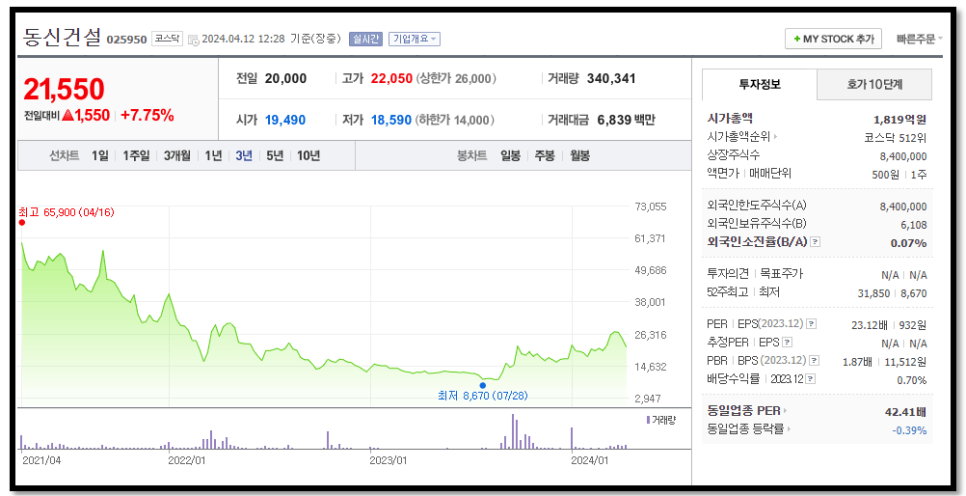Screen dimensions: 966x496
Task: Select 3개월 line chart period
Action: click(177, 156)
